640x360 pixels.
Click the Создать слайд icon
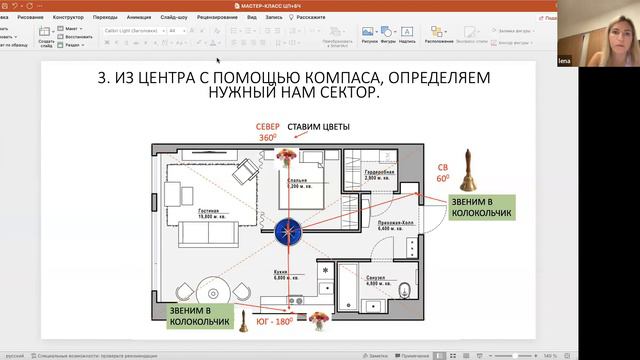click(x=44, y=32)
